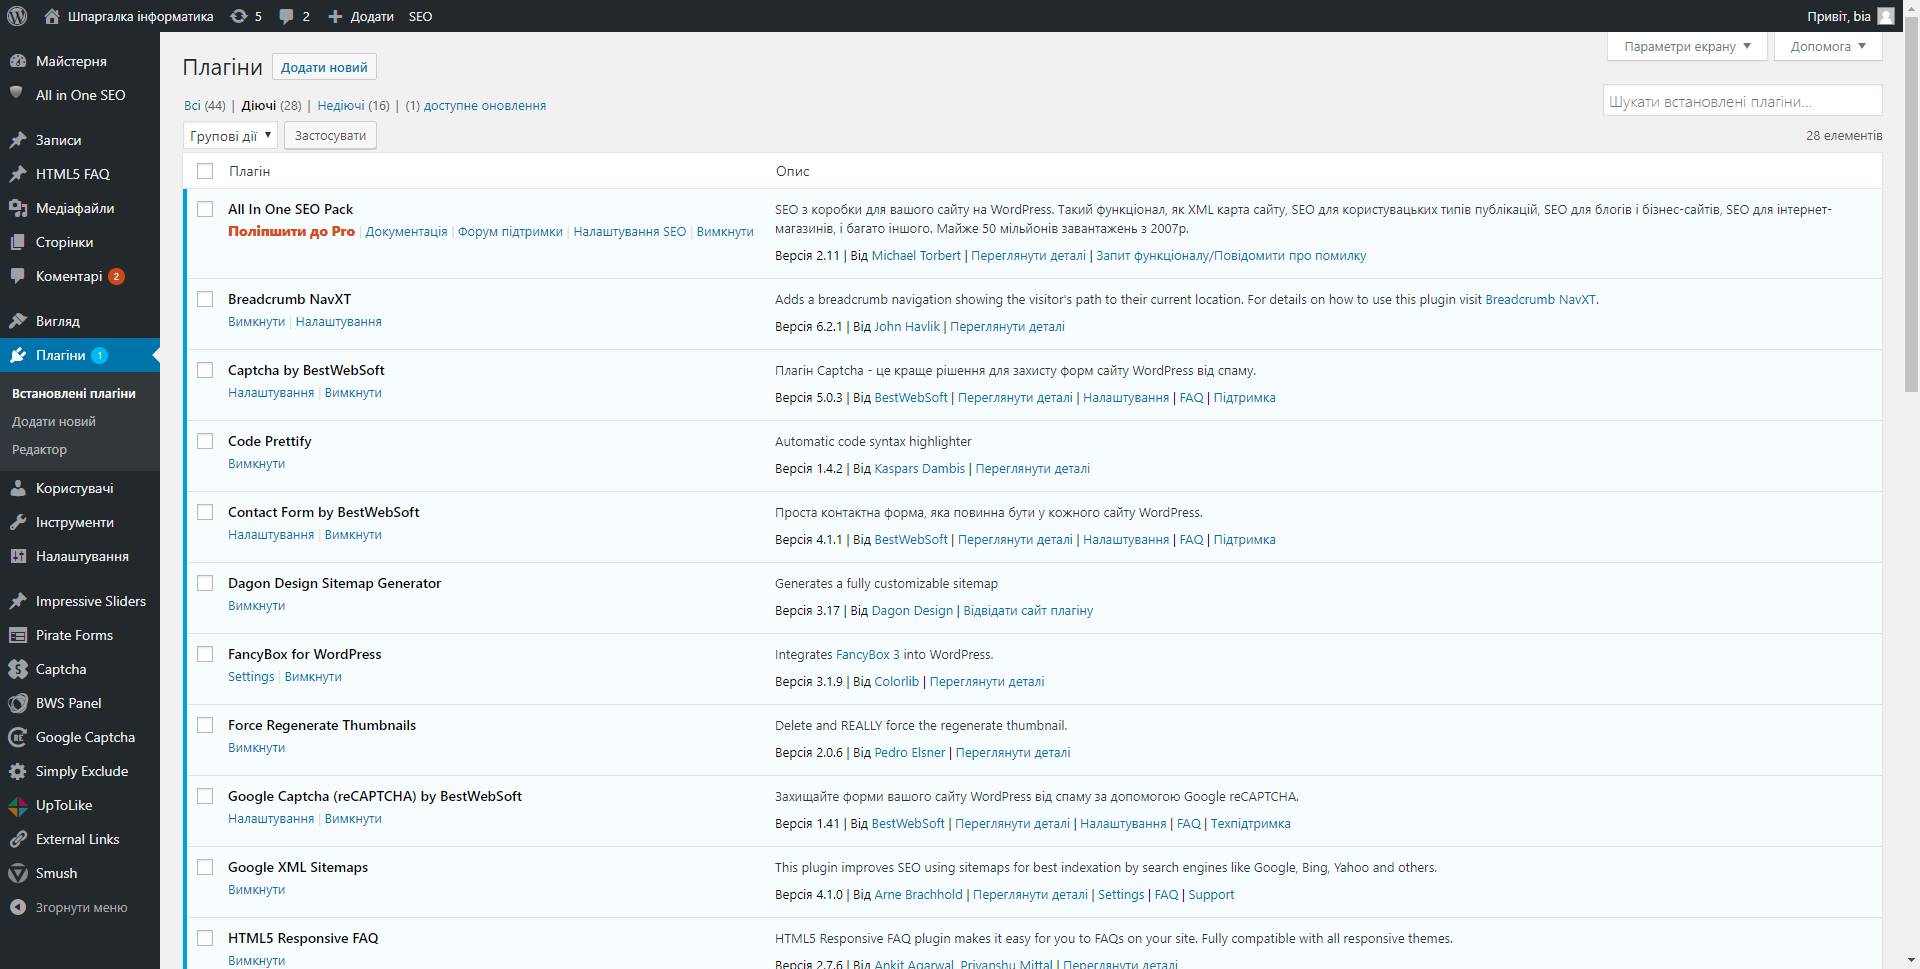This screenshot has height=969, width=1920.
Task: Check the FancyBox for WordPress checkbox
Action: coord(205,654)
